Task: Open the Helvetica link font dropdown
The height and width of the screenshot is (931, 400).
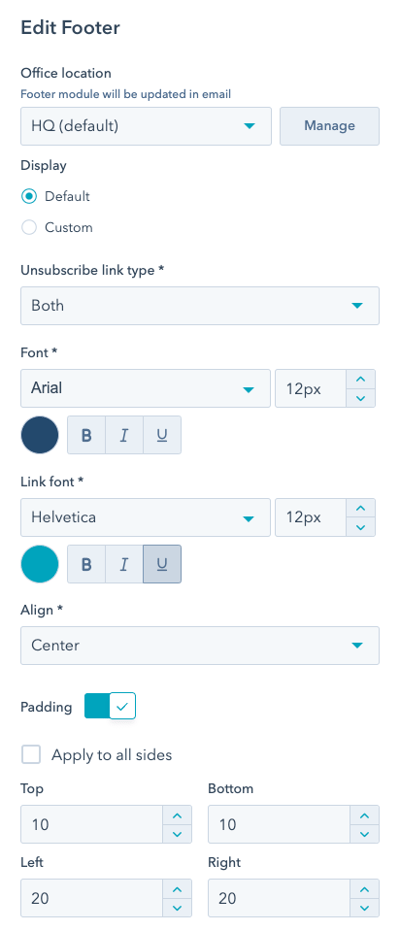Action: click(145, 517)
